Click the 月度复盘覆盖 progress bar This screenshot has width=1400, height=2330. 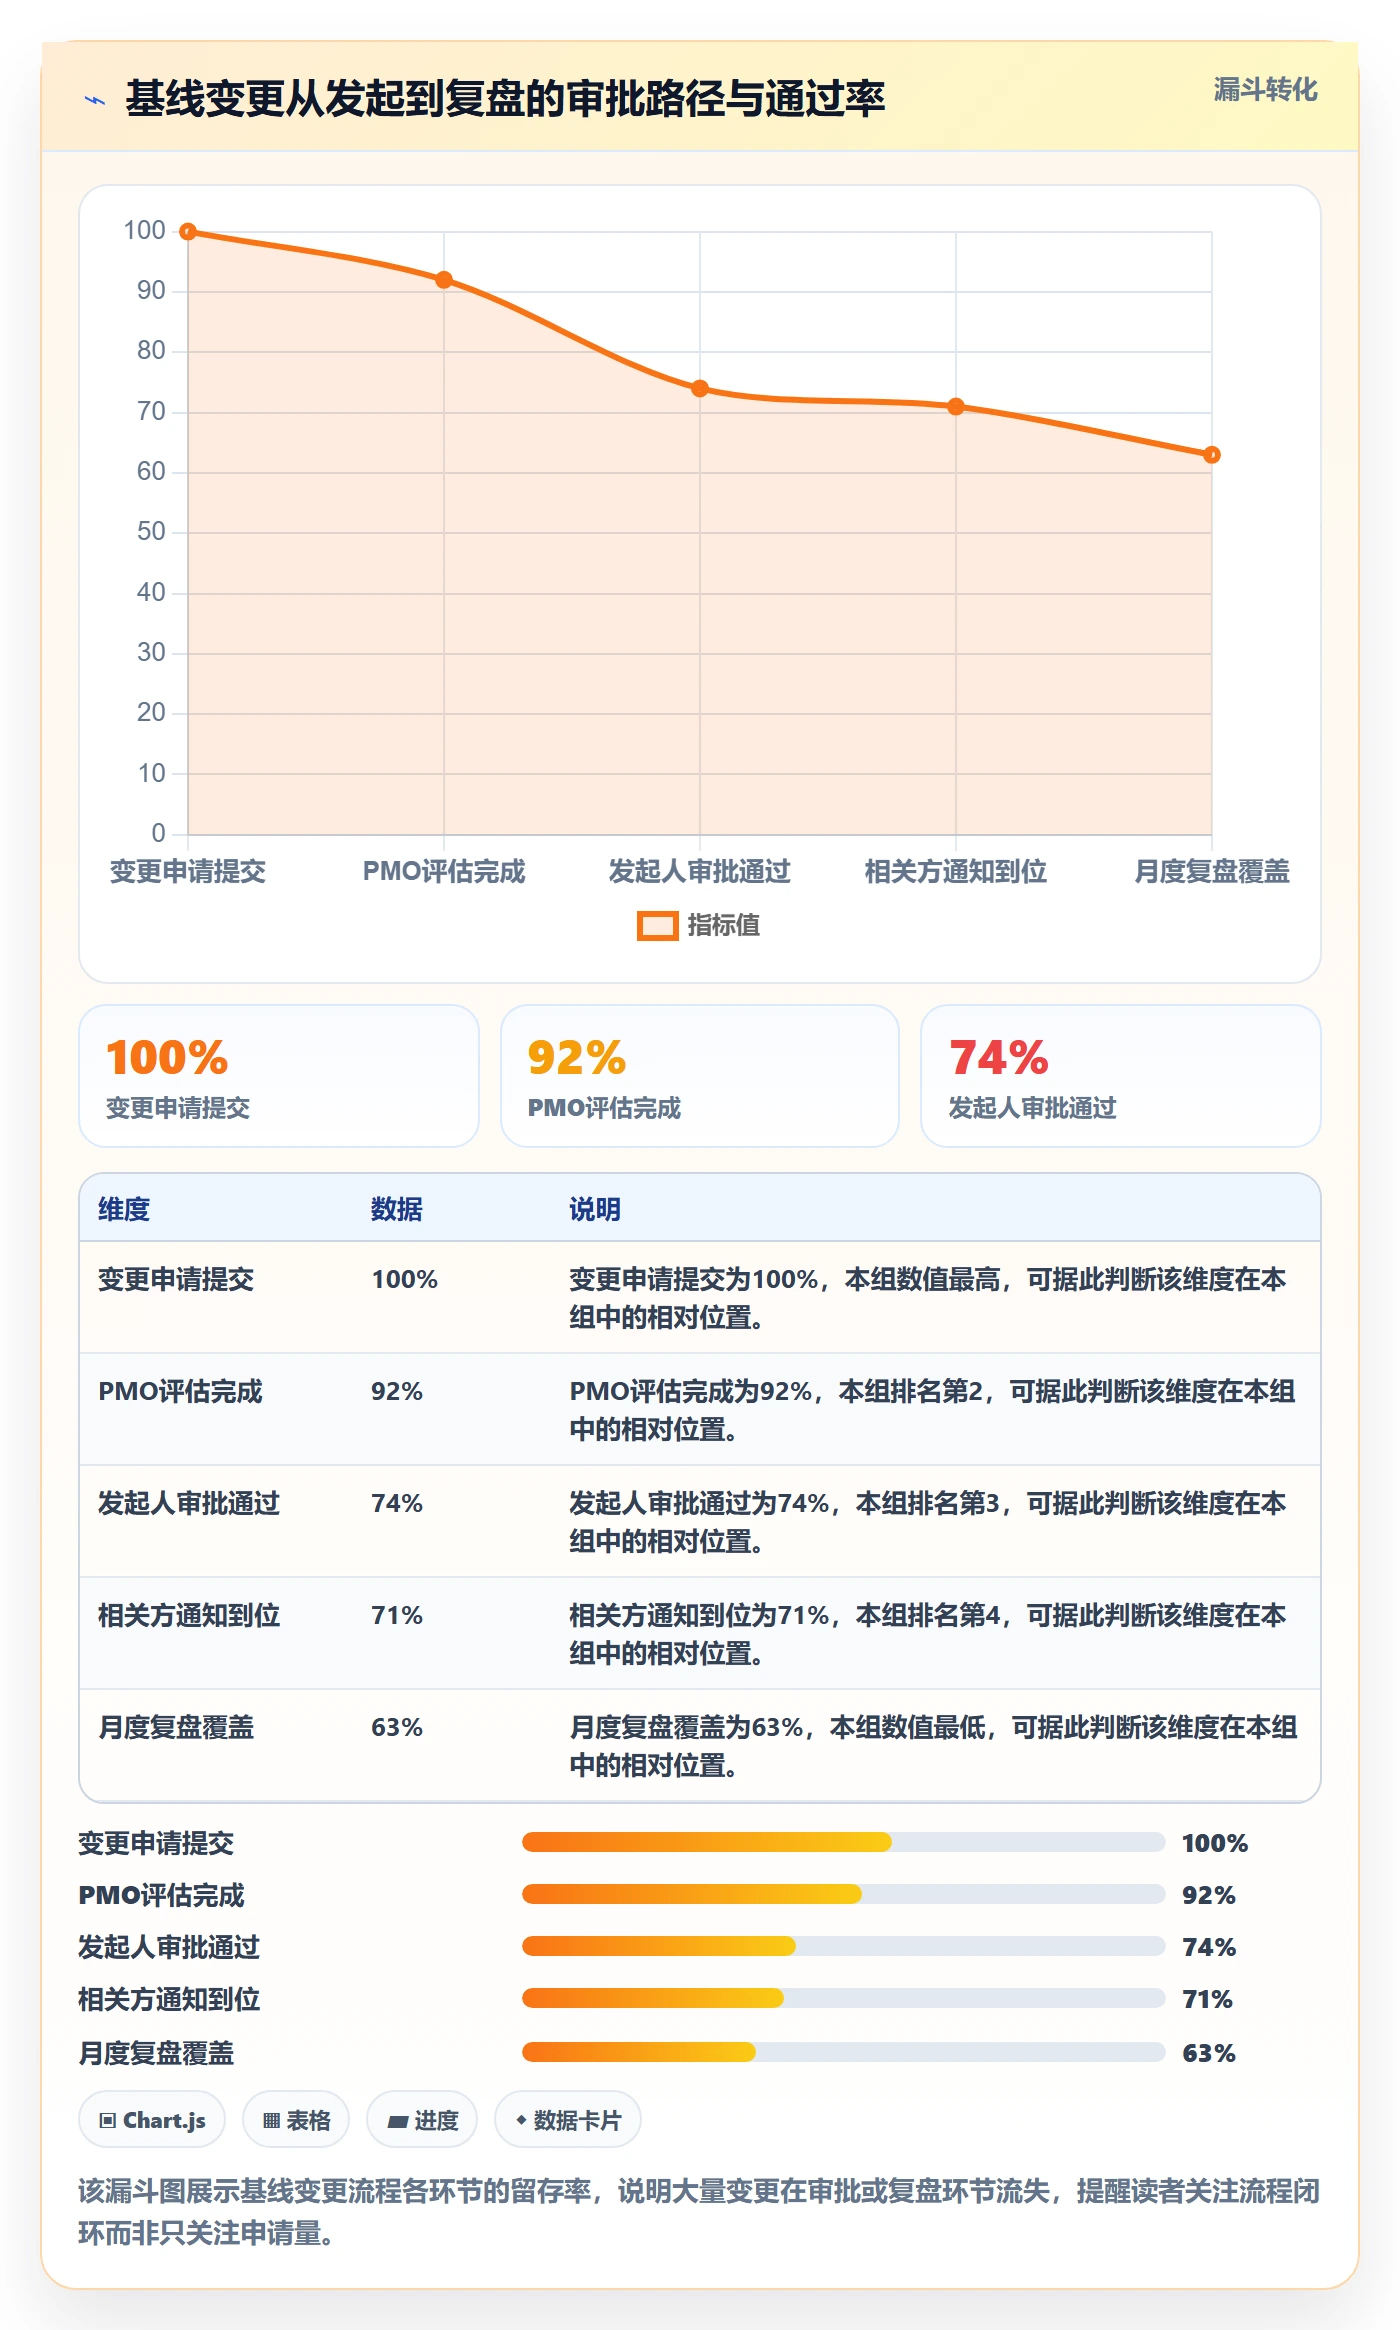point(844,2052)
